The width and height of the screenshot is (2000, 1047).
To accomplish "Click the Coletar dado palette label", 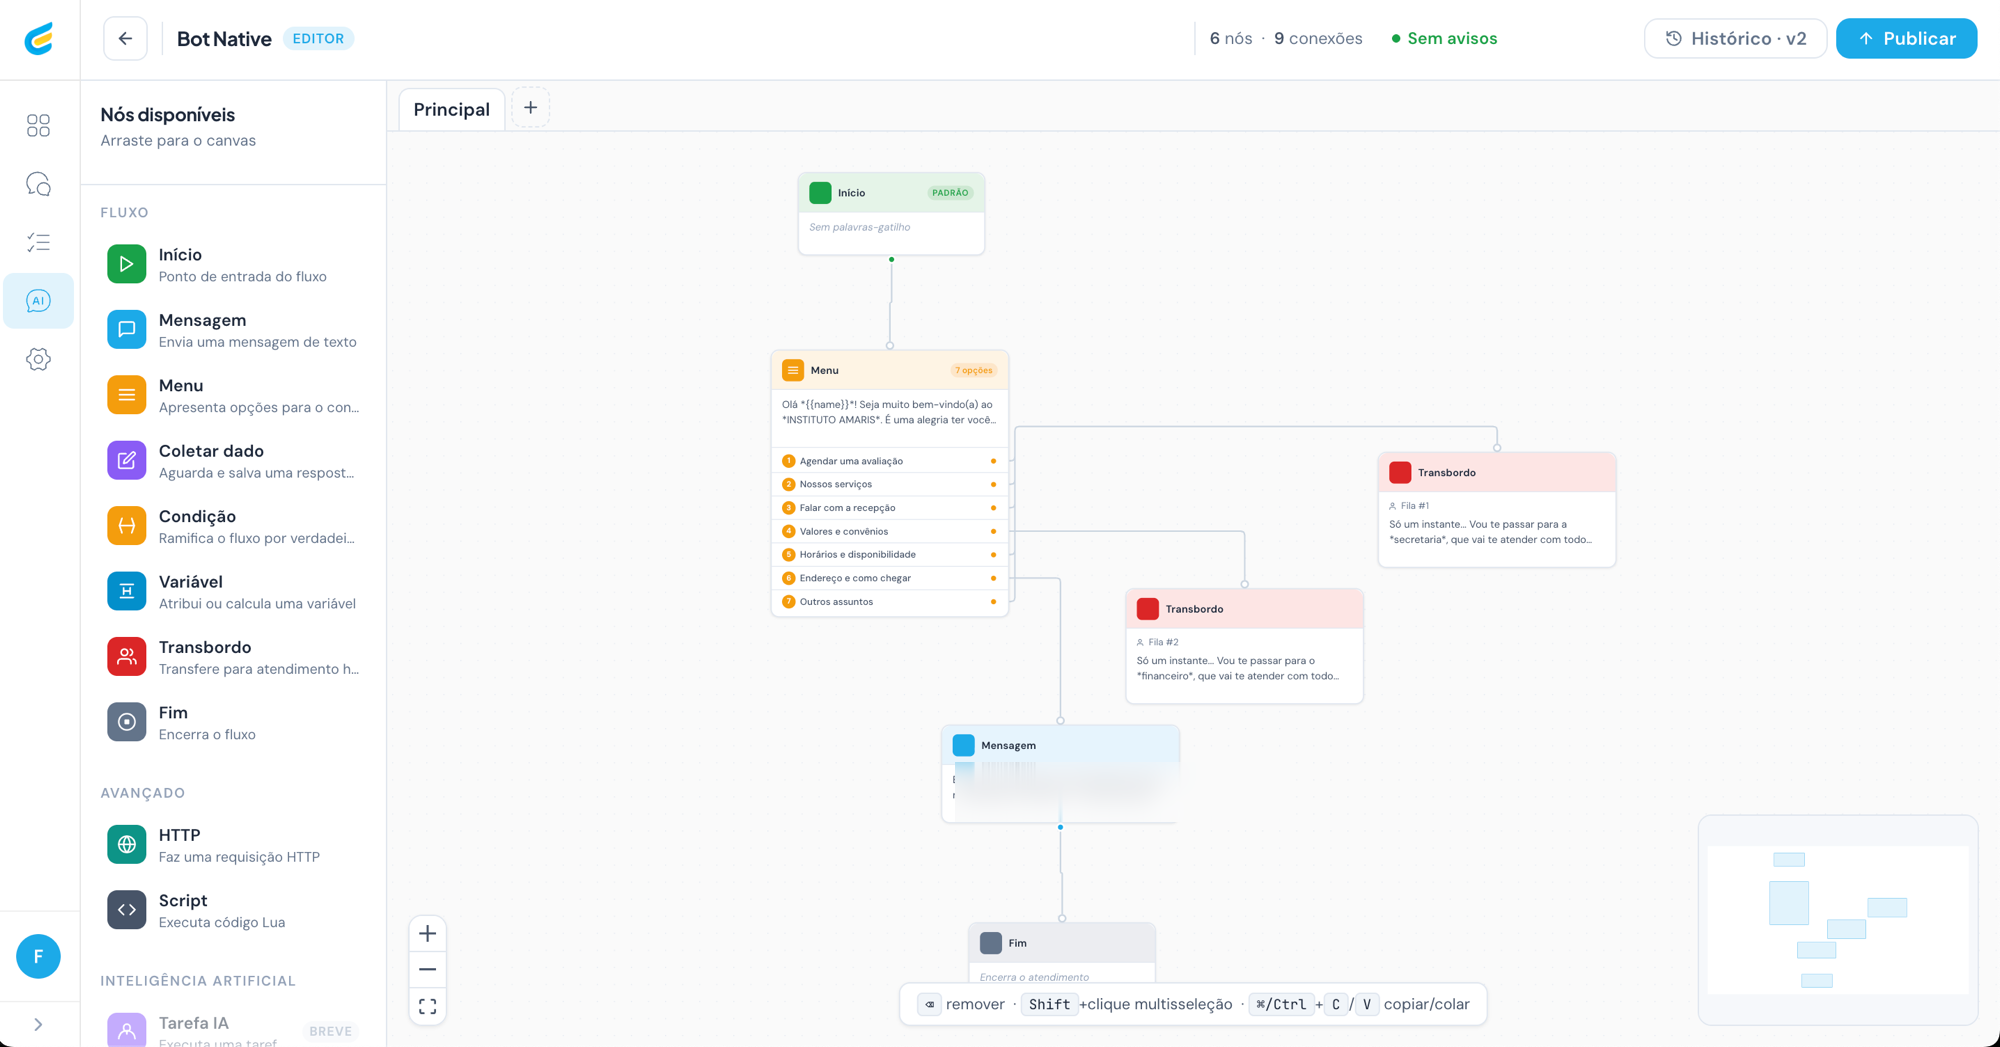I will (x=211, y=451).
